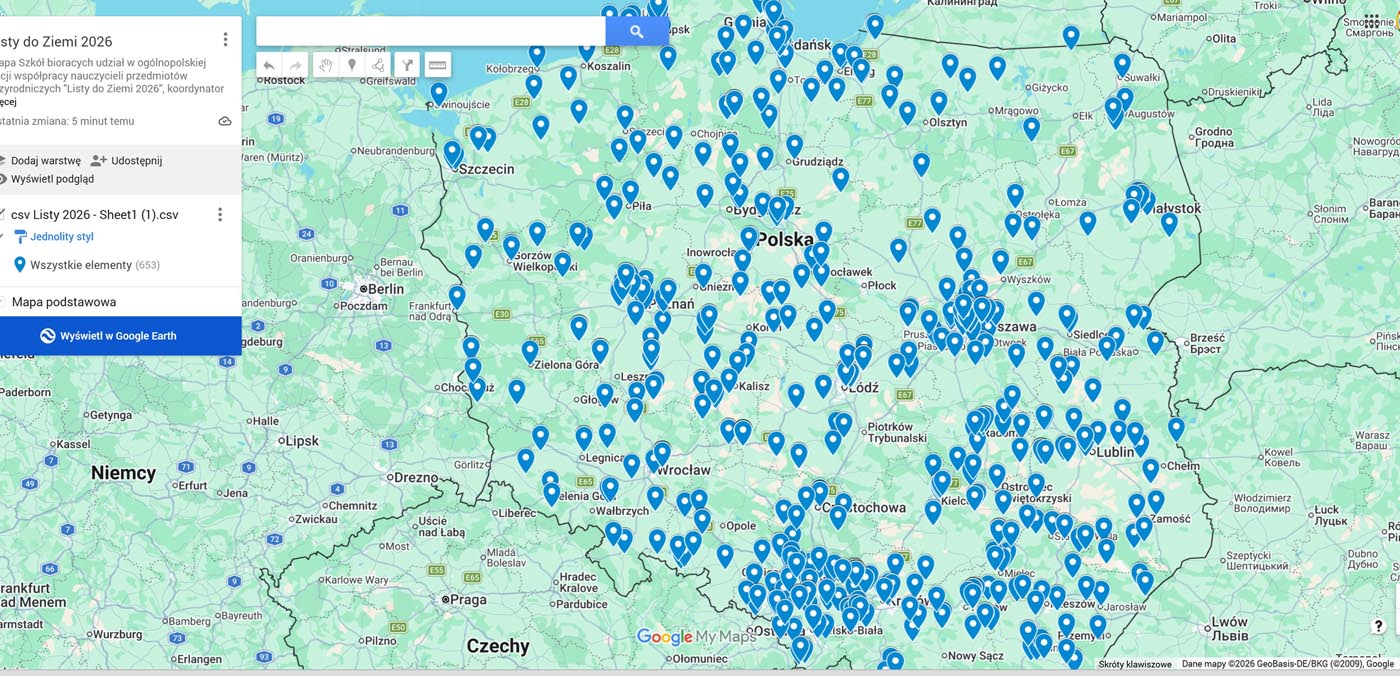1400x676 pixels.
Task: Click the redo arrow in toolbar
Action: [x=296, y=65]
